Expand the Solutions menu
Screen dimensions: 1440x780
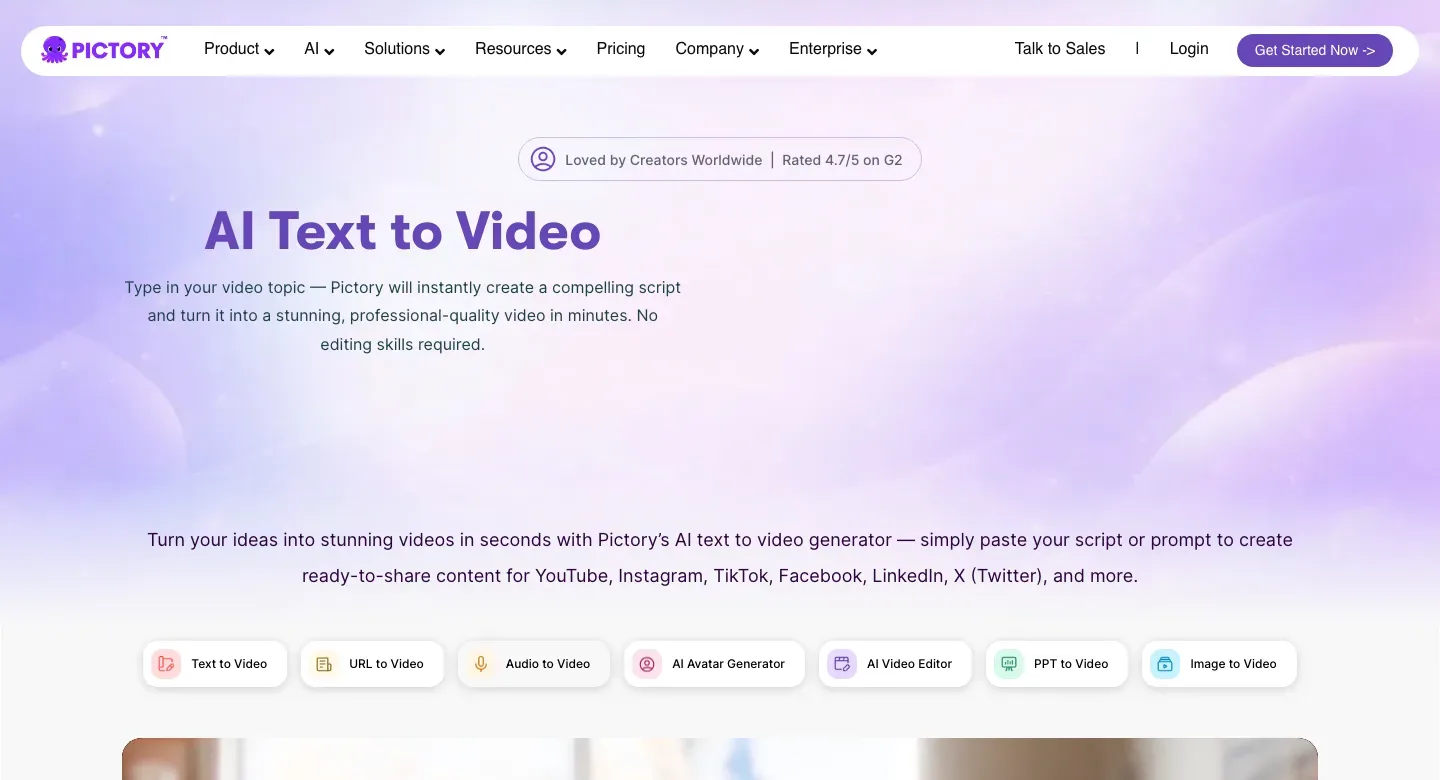tap(404, 49)
